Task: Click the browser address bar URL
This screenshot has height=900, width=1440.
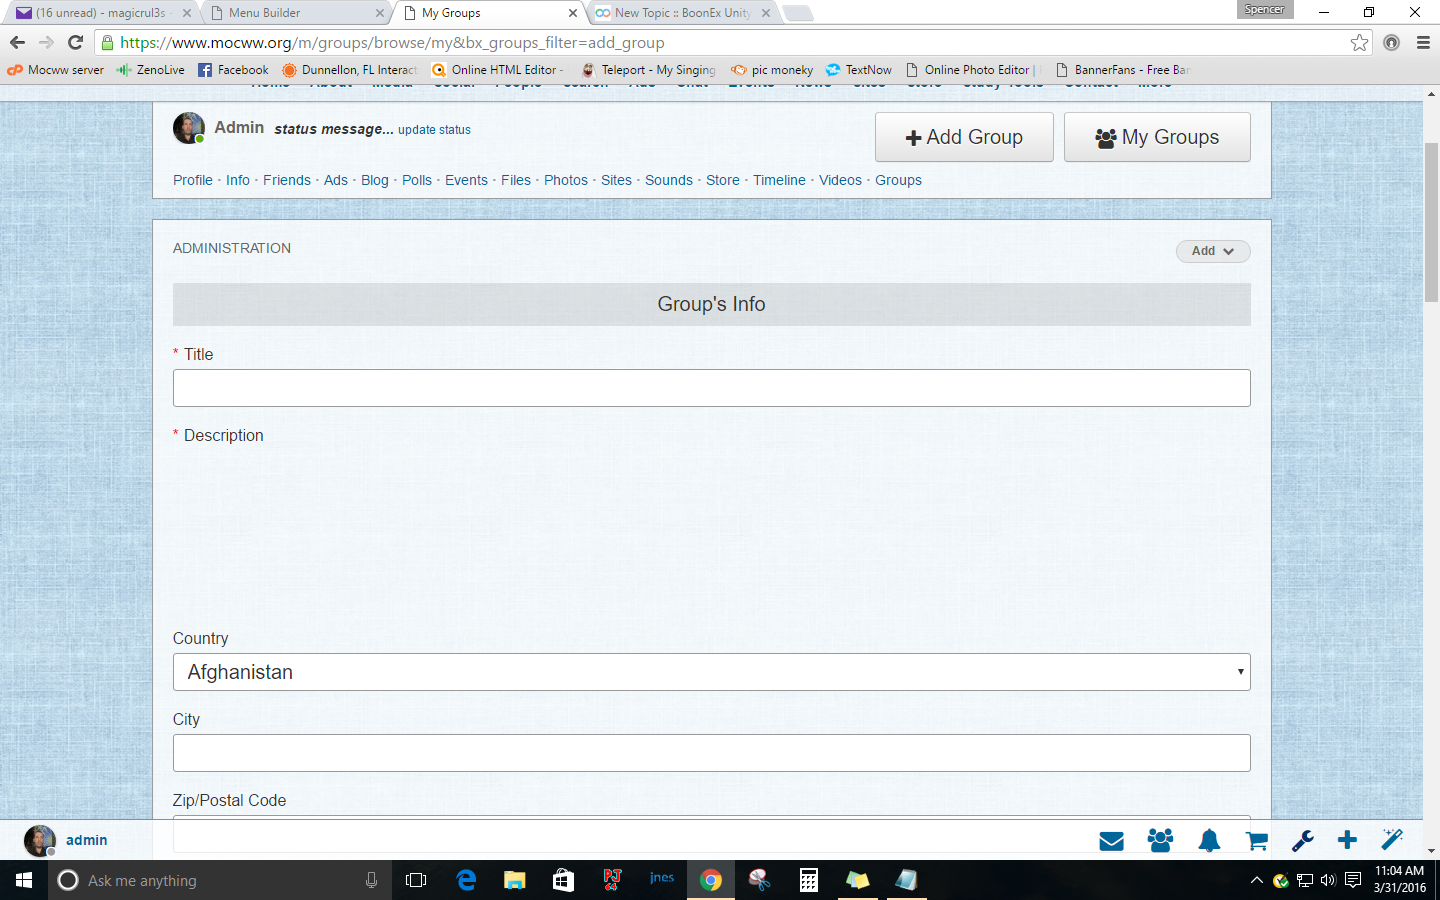Action: (392, 43)
